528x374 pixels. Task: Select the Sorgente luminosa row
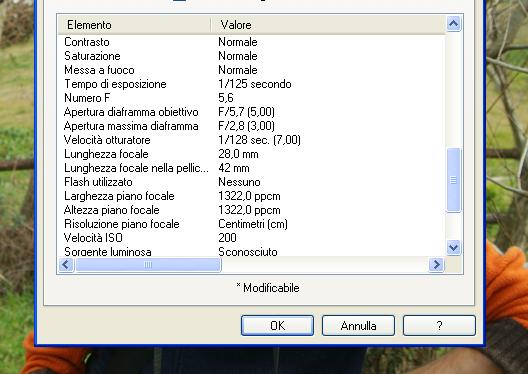pos(252,251)
